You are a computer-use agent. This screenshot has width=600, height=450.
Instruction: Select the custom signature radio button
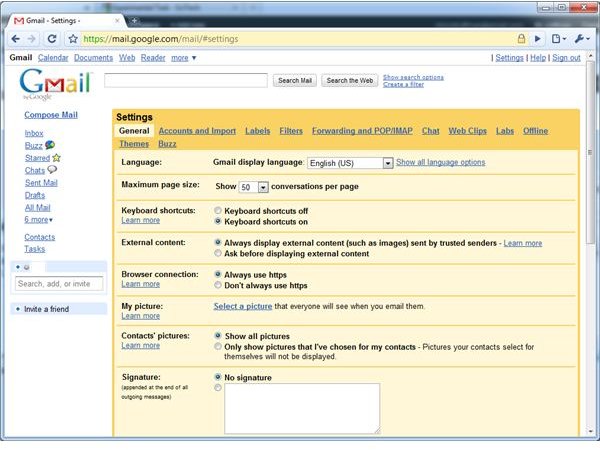pyautogui.click(x=218, y=388)
